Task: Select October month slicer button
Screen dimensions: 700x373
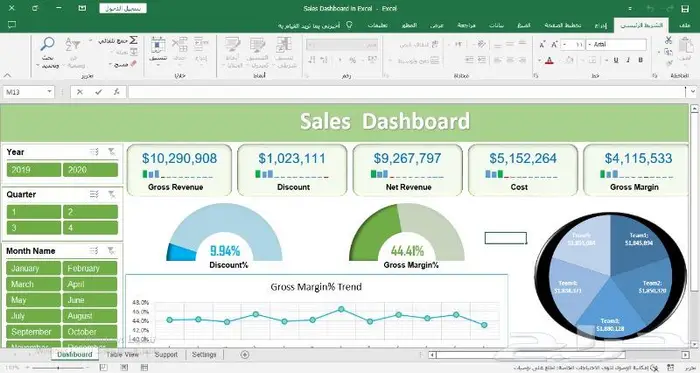Action: 90,332
